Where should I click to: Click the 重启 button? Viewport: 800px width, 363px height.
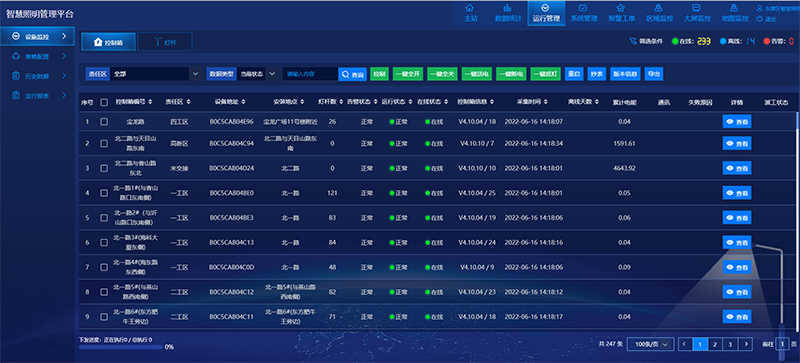[x=574, y=74]
